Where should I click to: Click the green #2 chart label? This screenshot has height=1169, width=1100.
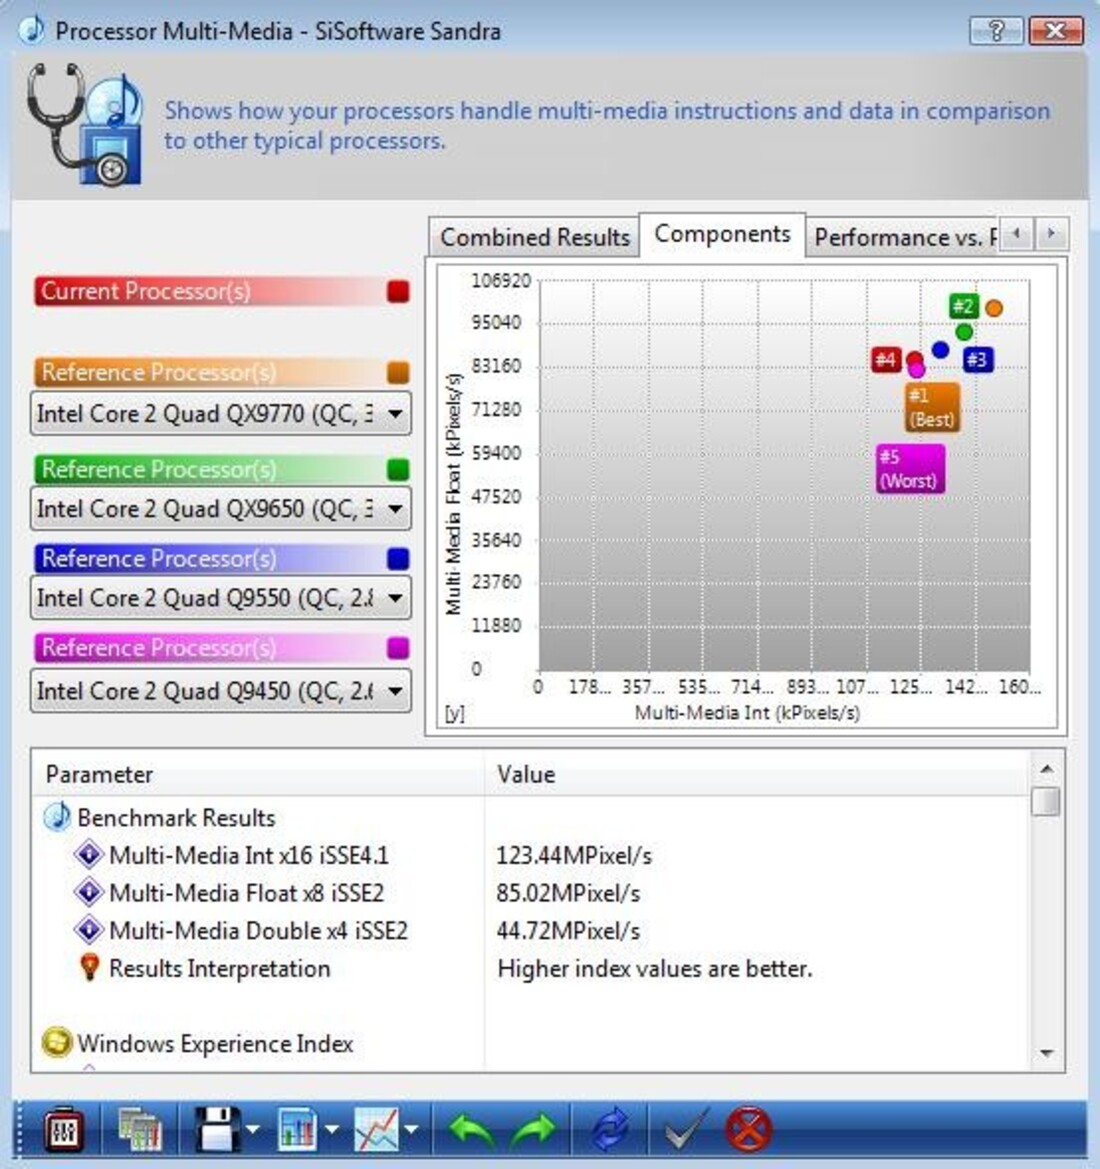963,306
